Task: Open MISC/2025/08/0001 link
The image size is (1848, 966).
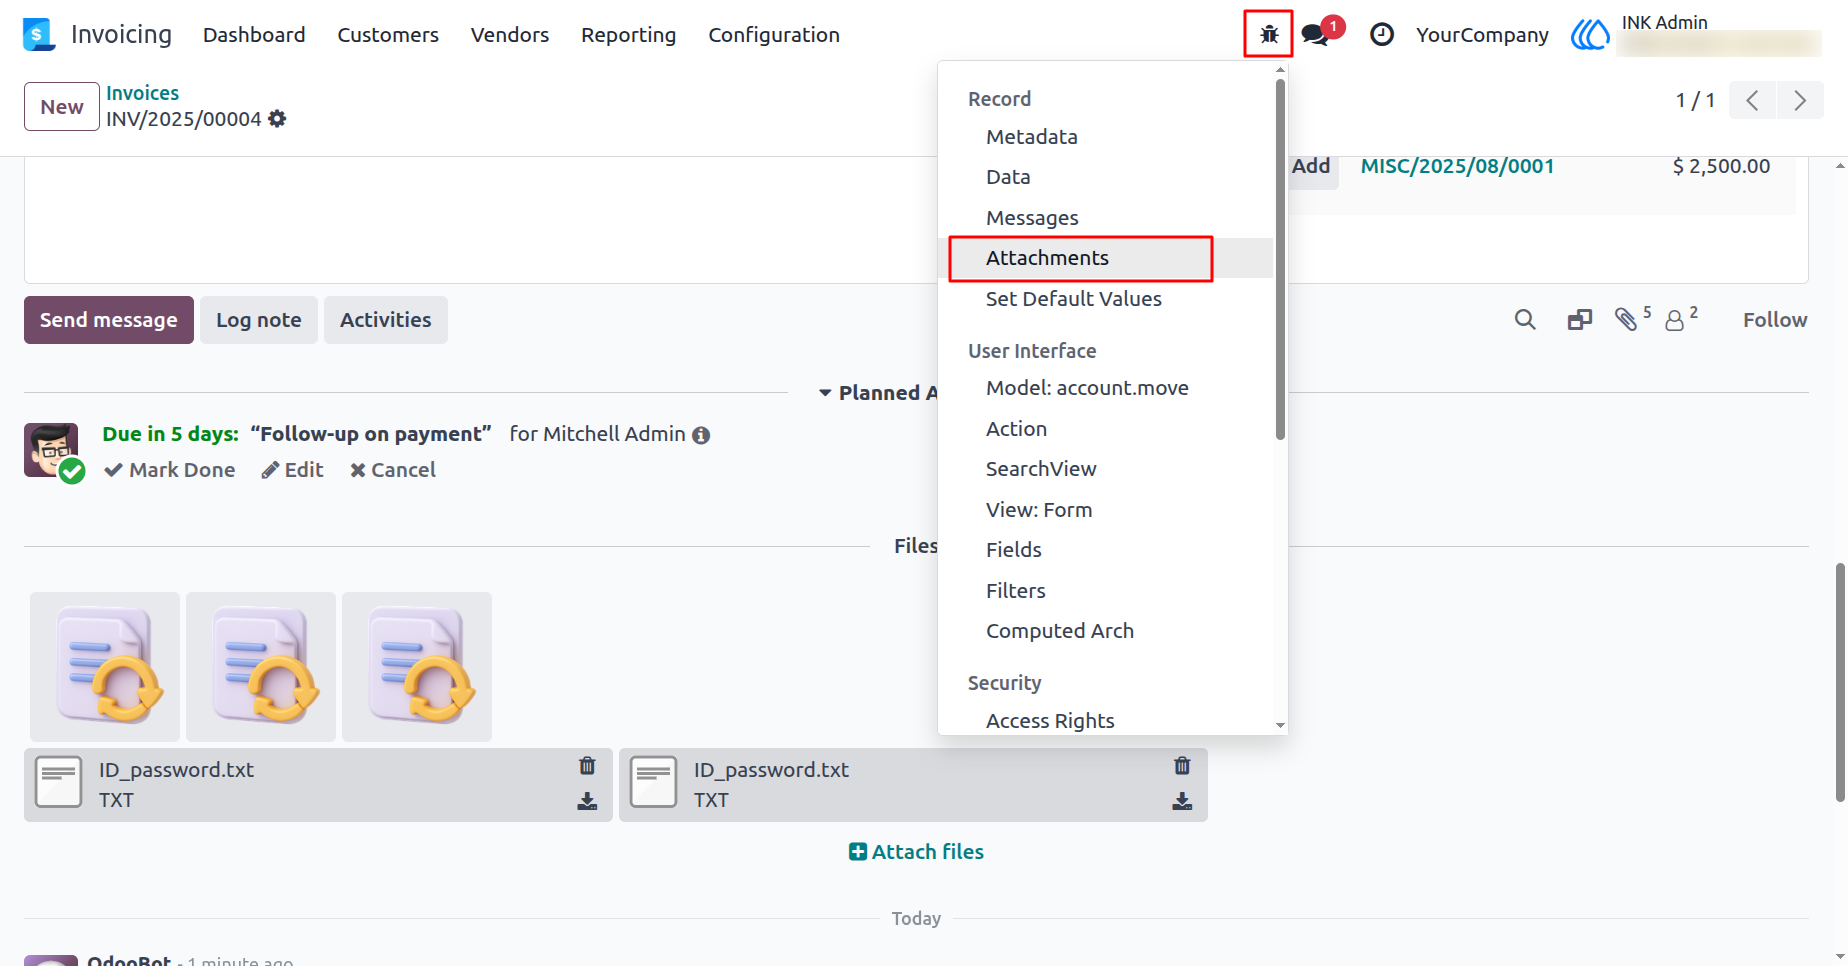Action: 1457,166
